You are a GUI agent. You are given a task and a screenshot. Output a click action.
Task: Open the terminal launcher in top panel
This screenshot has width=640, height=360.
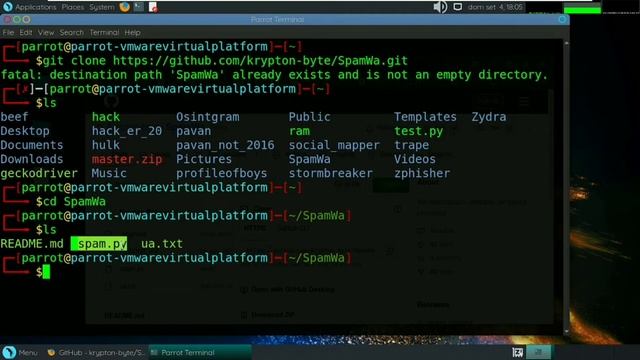click(x=139, y=7)
